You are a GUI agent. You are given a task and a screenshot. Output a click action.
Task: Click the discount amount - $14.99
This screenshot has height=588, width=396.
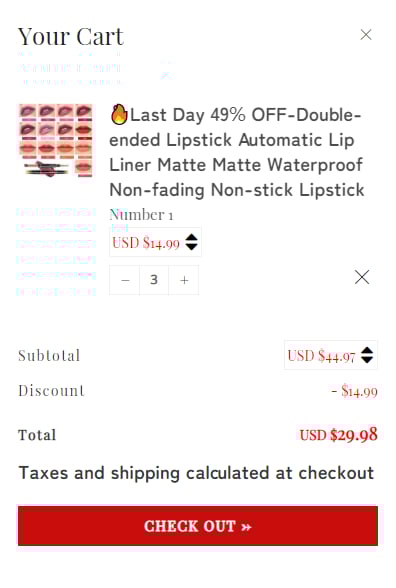tap(354, 392)
